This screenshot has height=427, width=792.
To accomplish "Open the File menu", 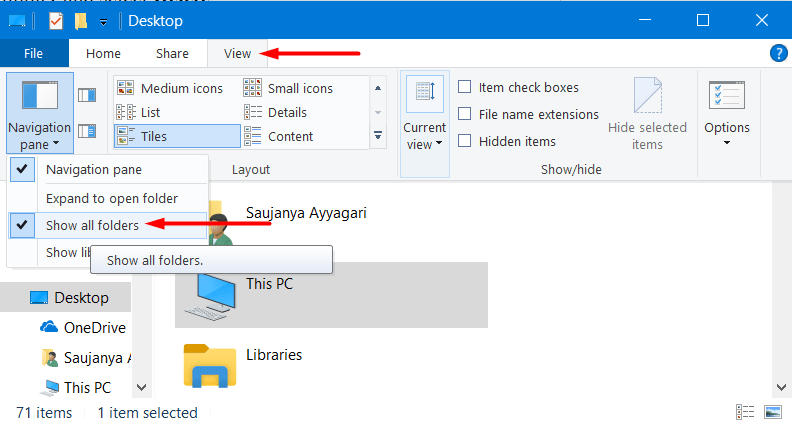I will (x=33, y=54).
